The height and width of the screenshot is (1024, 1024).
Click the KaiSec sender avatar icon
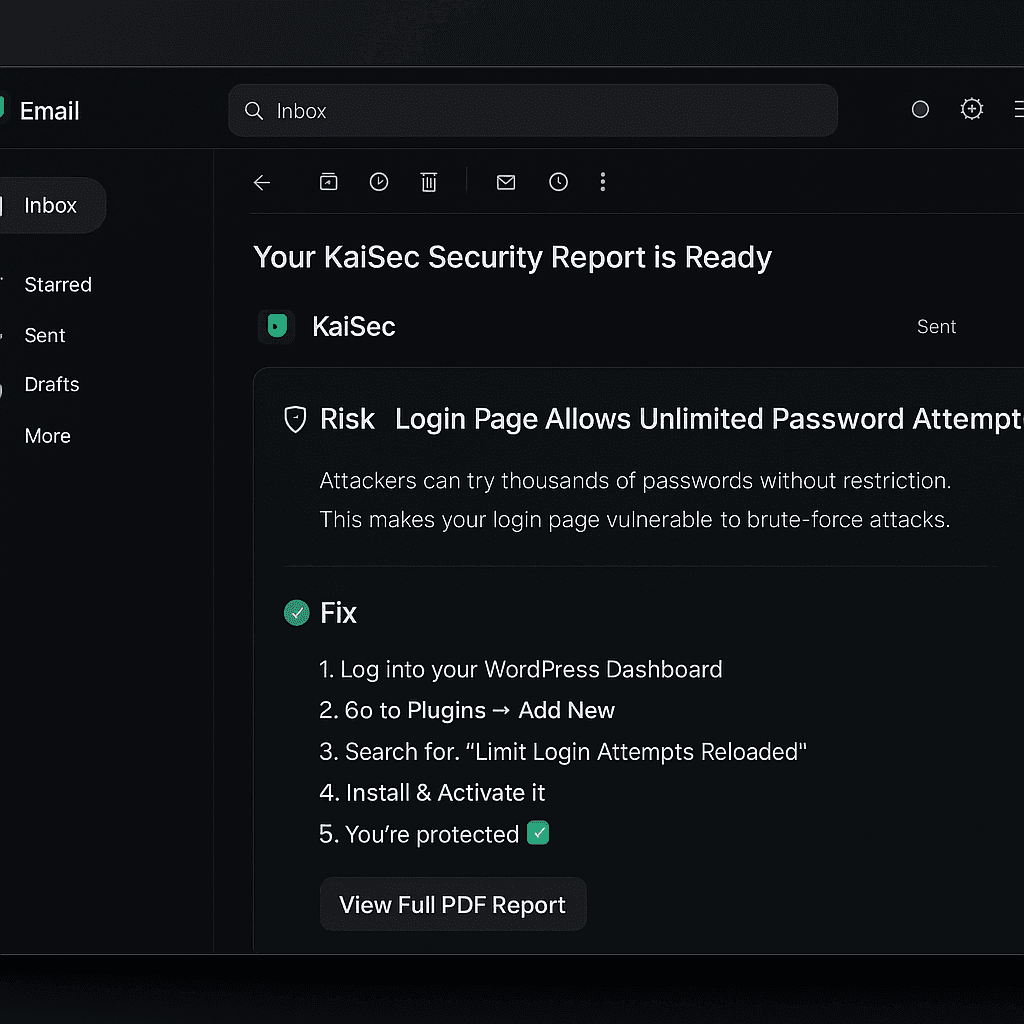[277, 327]
